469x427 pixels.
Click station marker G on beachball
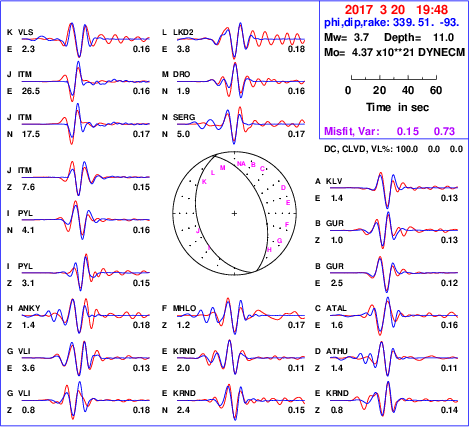(279, 241)
